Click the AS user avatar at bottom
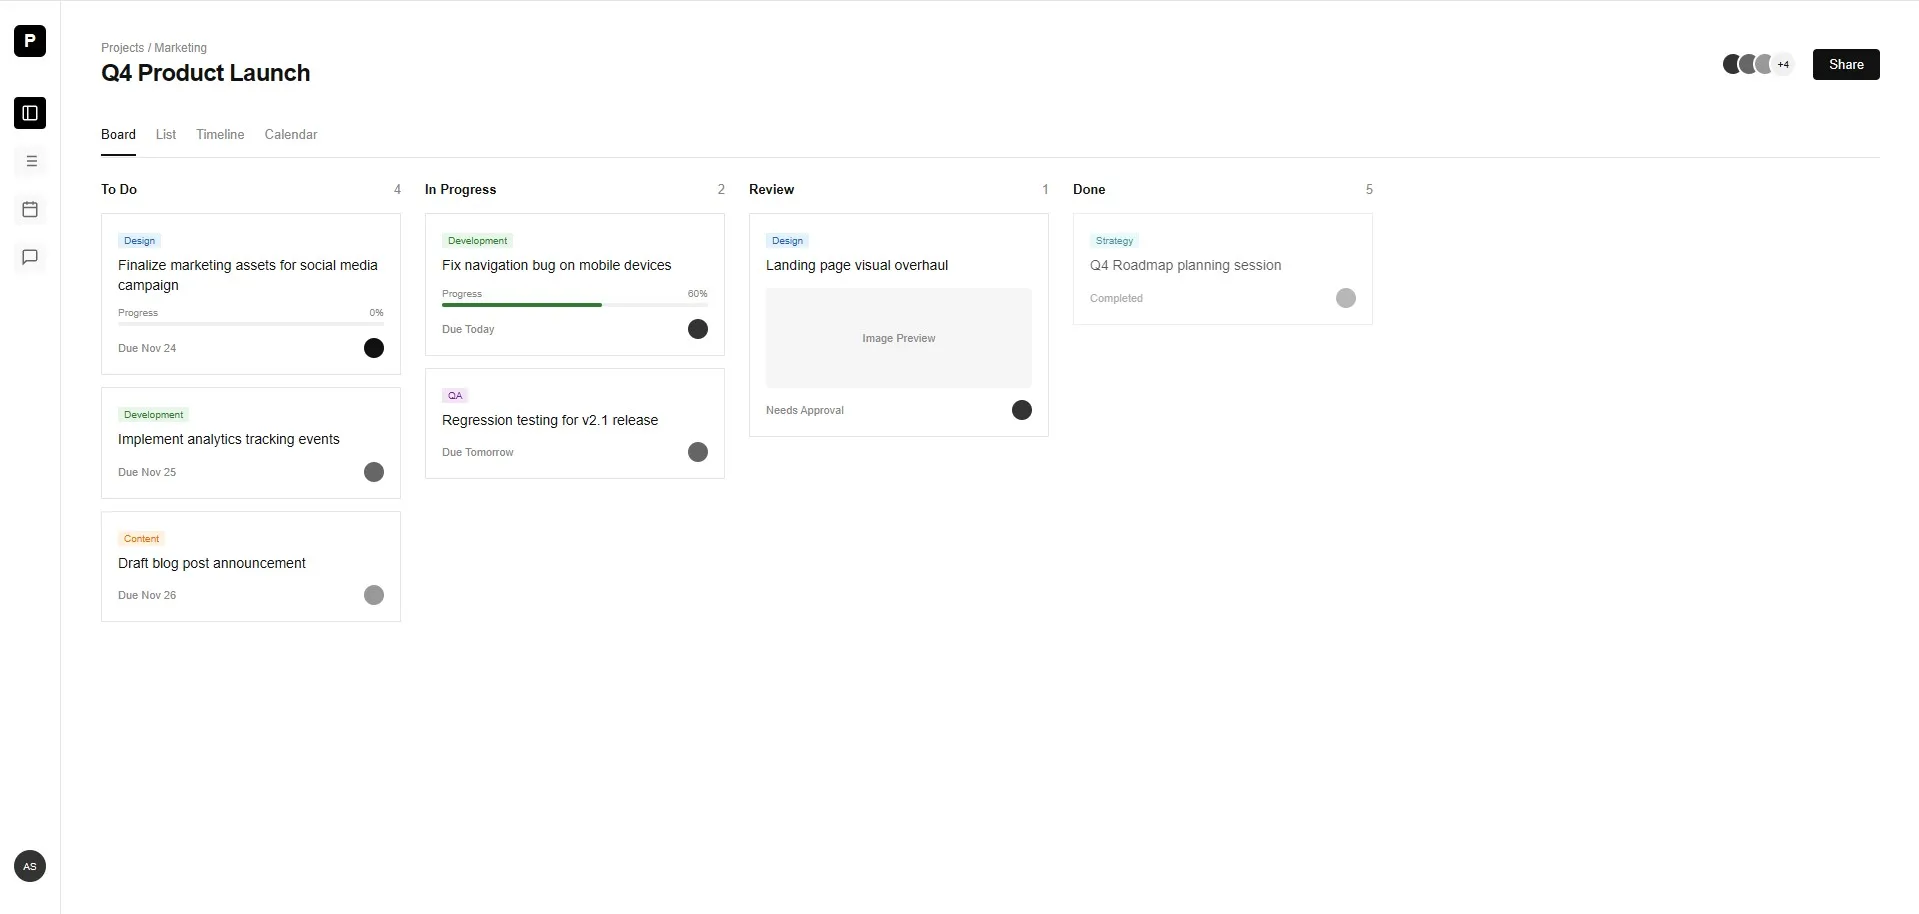Image resolution: width=1919 pixels, height=914 pixels. (x=29, y=866)
